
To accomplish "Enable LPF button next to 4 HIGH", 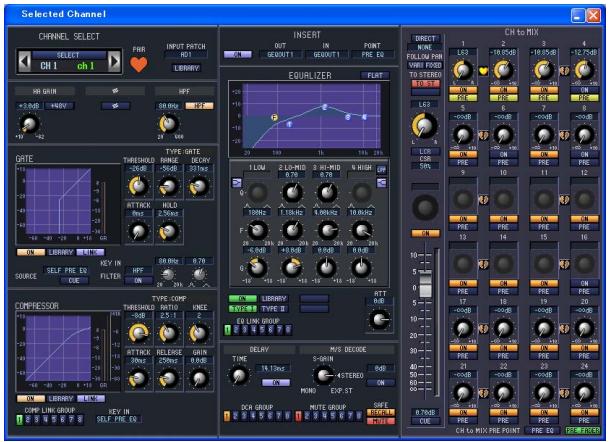I will coord(381,170).
